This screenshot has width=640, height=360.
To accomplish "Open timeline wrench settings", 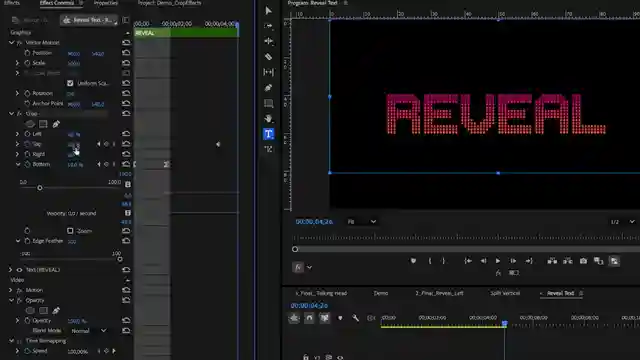I will pos(356,318).
